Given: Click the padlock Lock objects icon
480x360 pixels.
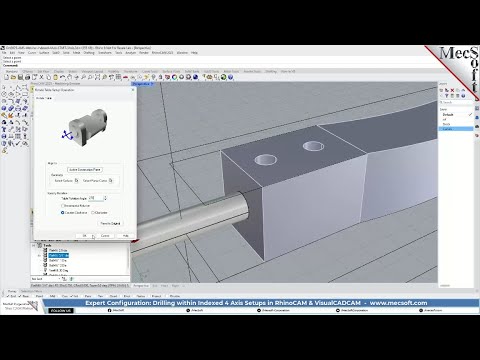Looking at the screenshot, I should pyautogui.click(x=160, y=77).
